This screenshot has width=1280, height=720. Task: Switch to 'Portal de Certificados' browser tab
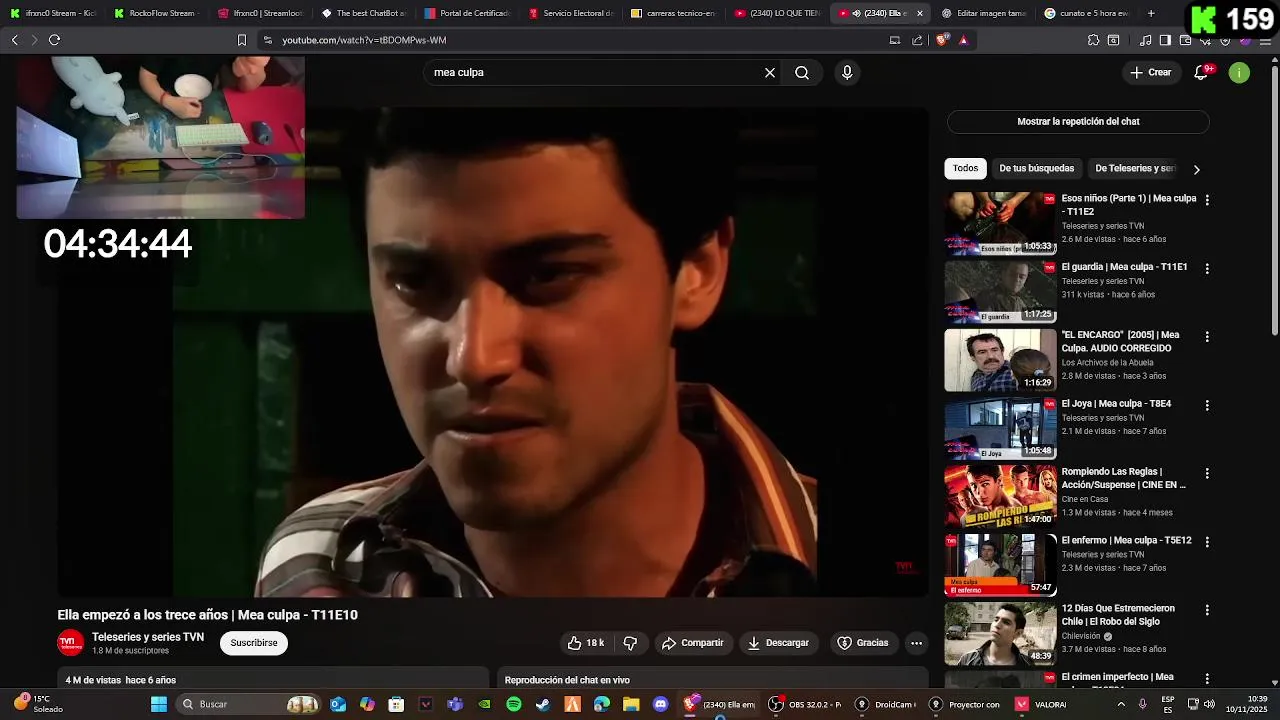[467, 13]
